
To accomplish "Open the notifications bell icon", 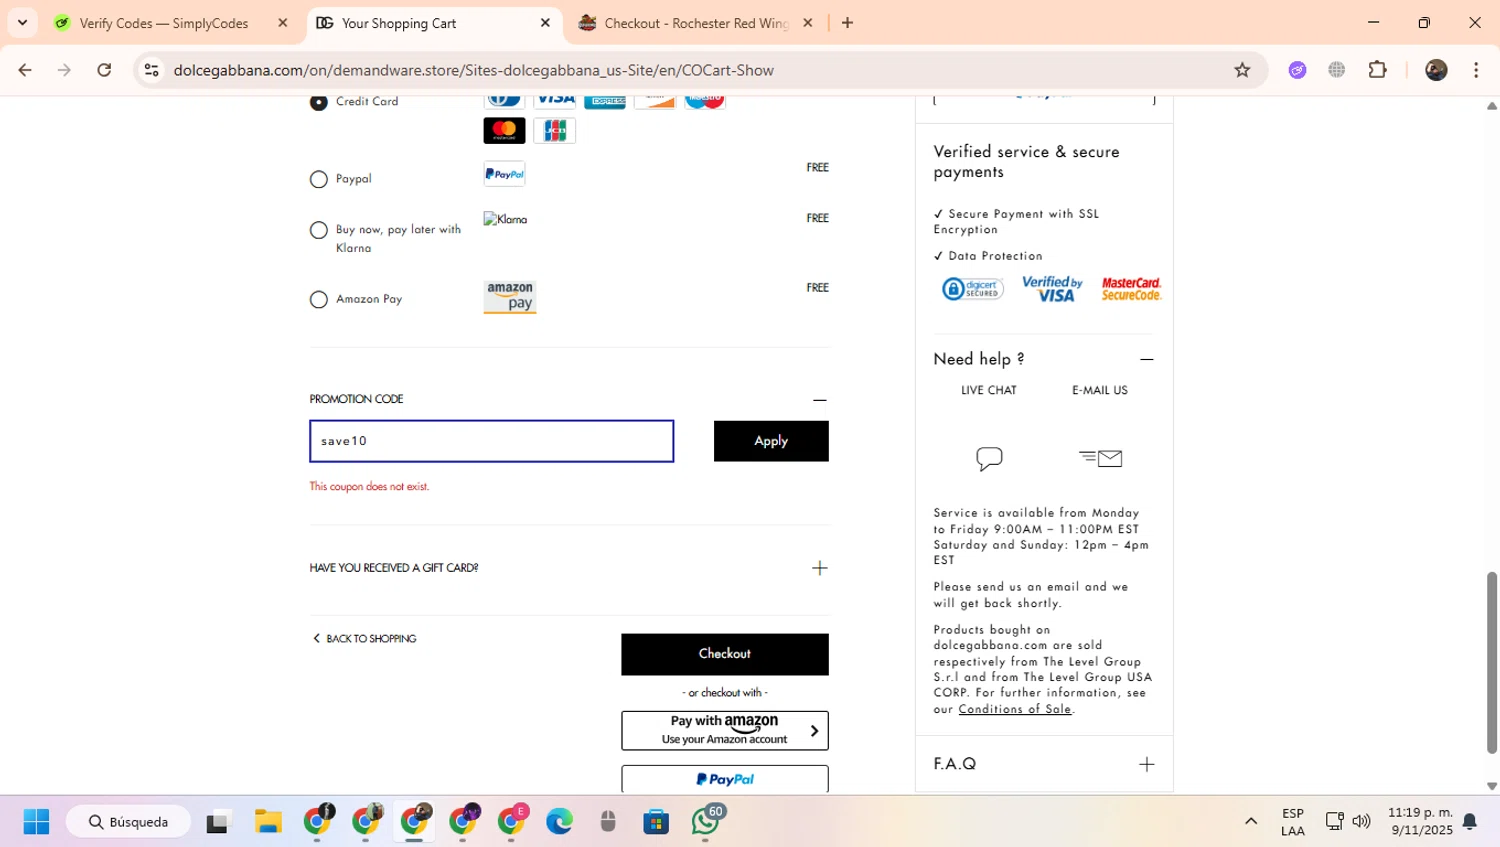I will click(1470, 822).
